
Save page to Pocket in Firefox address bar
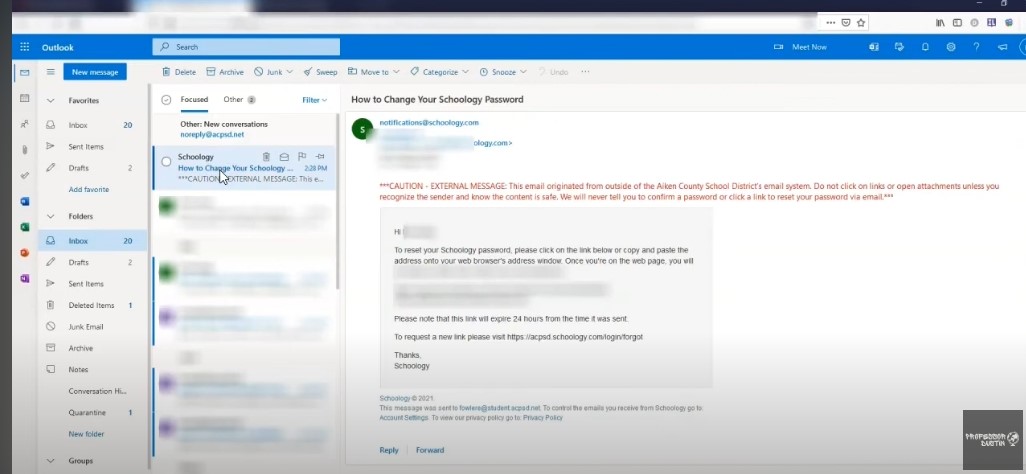[x=846, y=22]
